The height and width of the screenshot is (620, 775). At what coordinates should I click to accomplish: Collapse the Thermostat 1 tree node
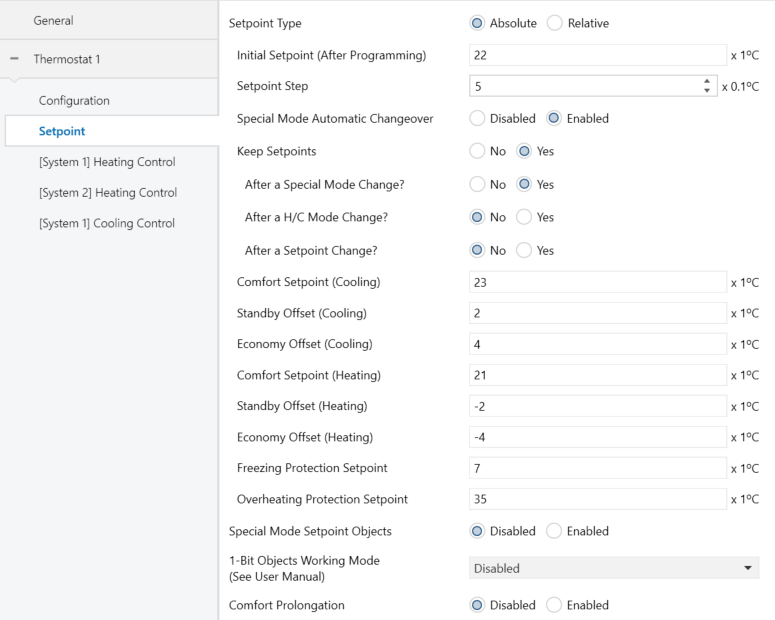(14, 59)
